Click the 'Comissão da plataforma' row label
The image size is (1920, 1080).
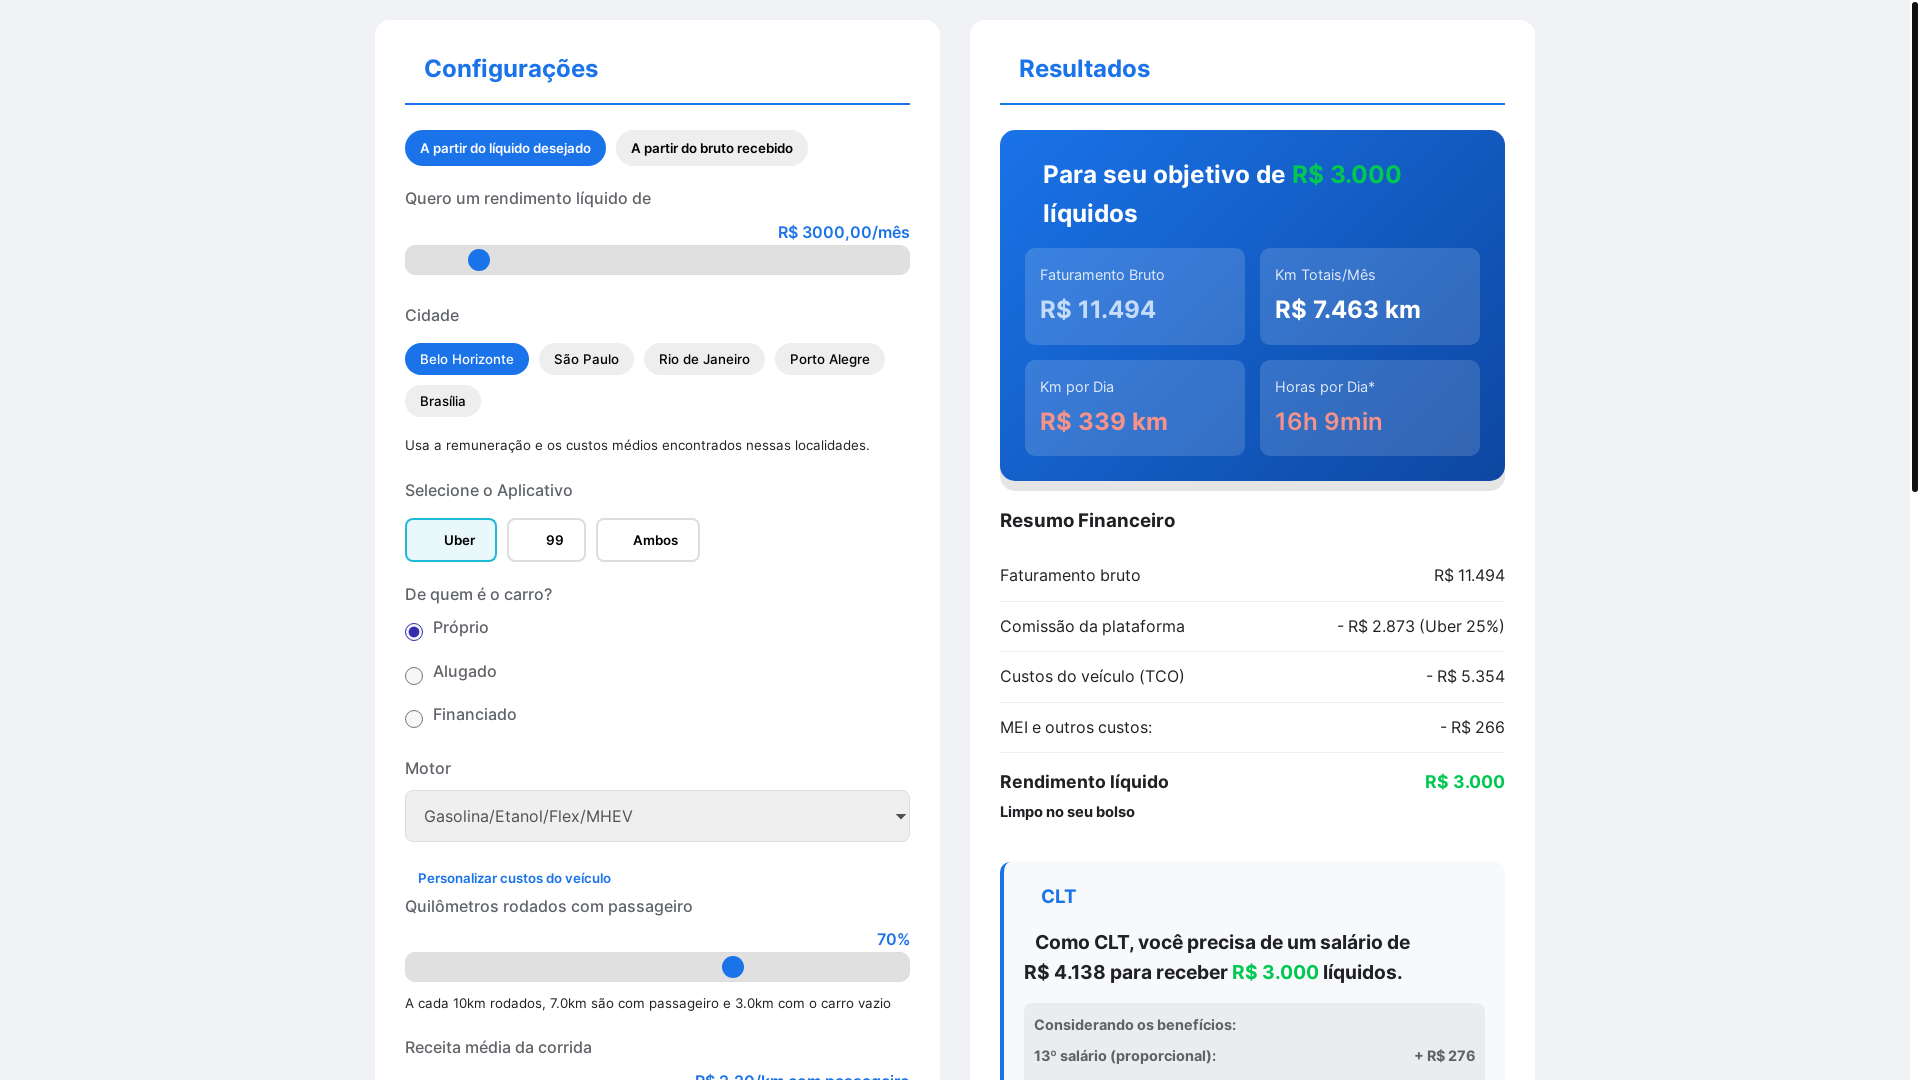click(1092, 626)
